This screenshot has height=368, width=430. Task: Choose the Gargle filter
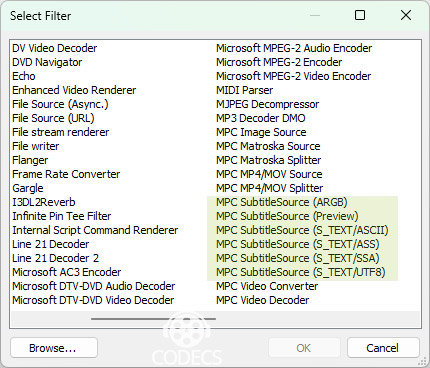[x=28, y=188]
